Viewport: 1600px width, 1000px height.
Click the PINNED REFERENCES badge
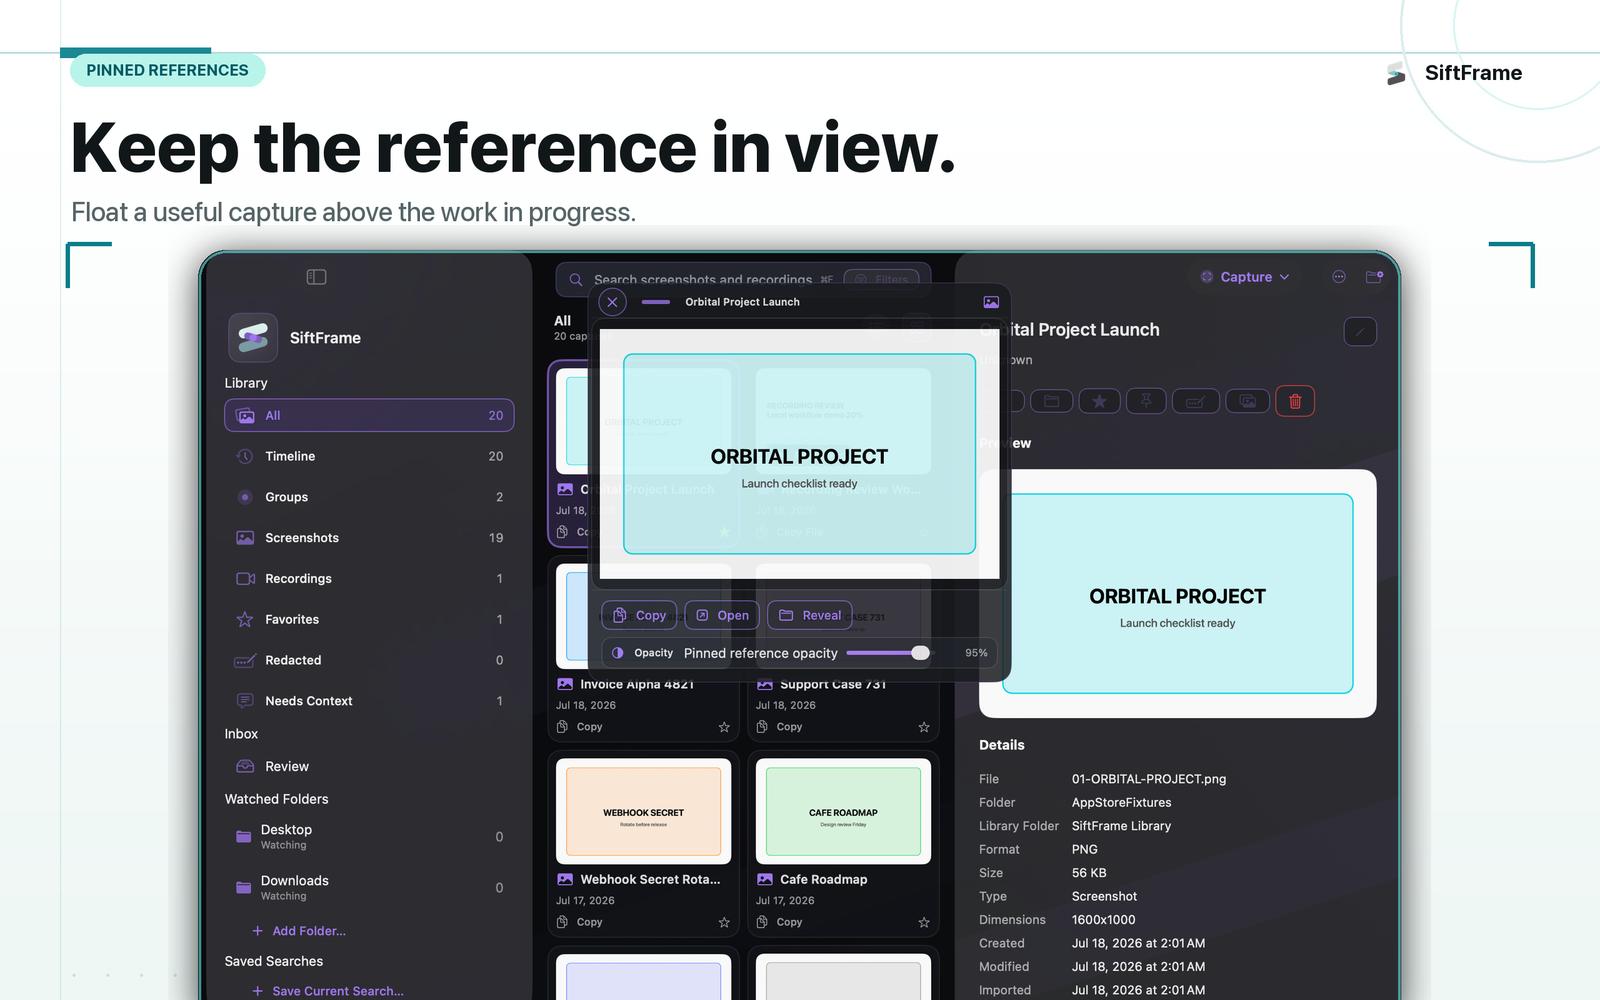(167, 70)
